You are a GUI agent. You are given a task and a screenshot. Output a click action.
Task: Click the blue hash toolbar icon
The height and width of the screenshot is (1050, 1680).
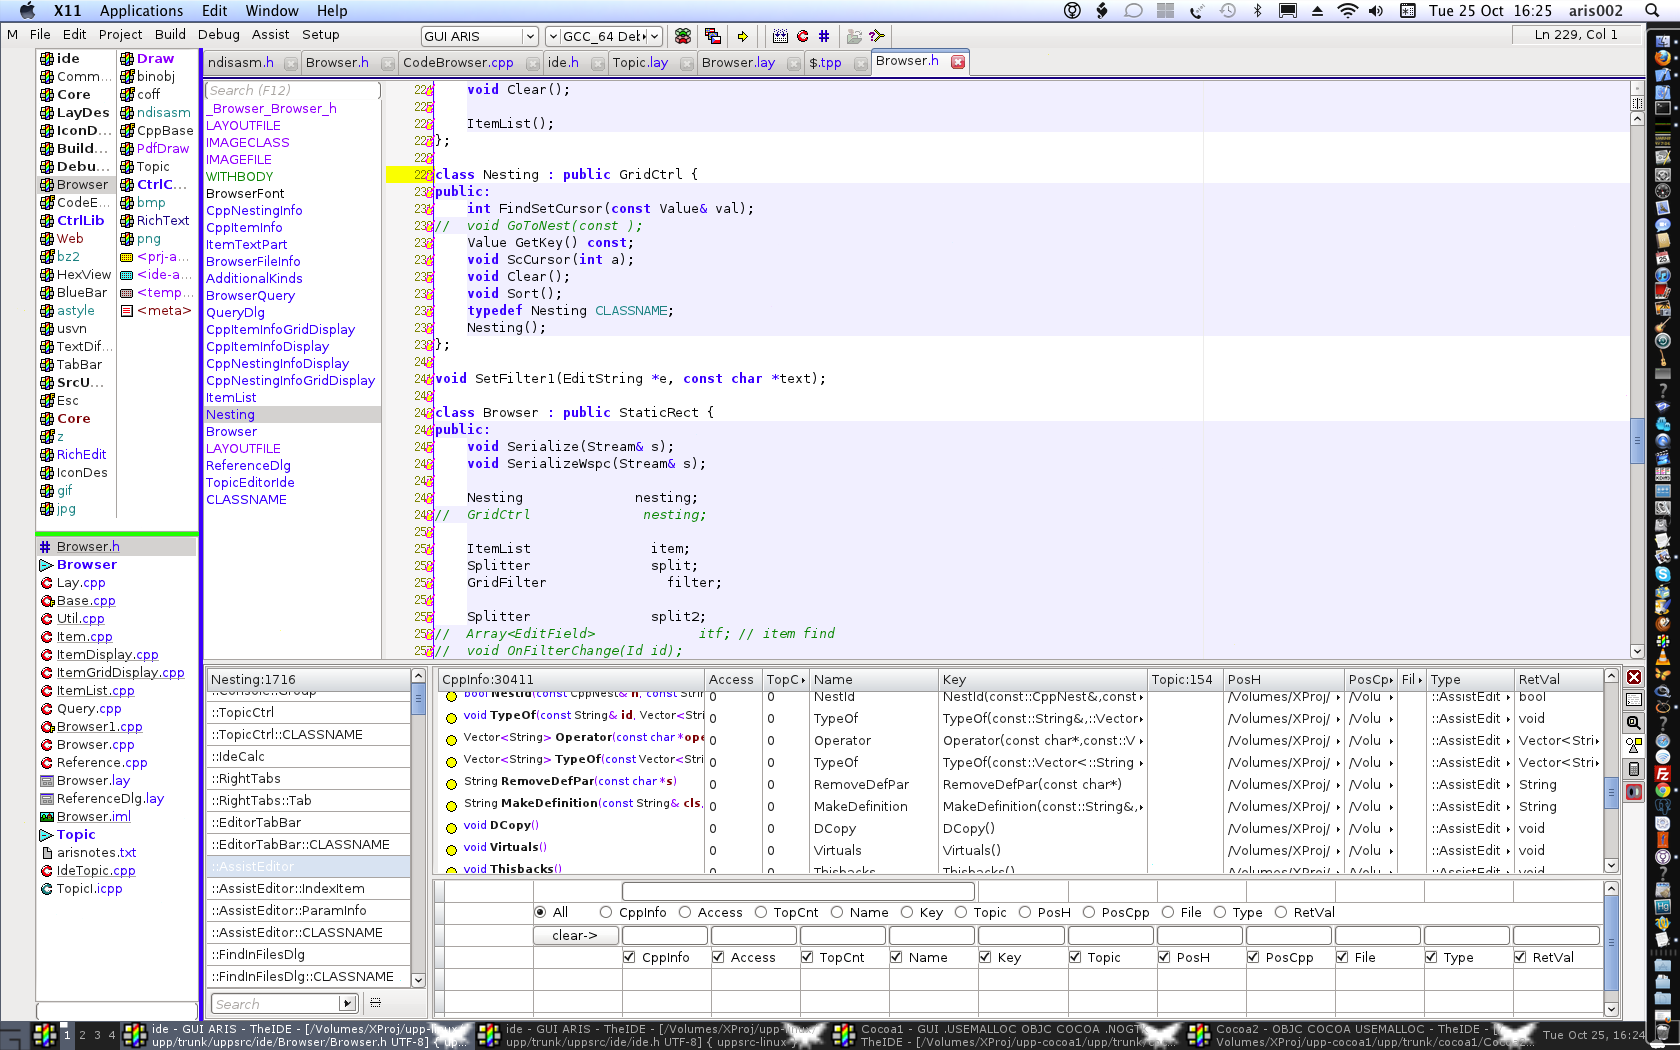(824, 36)
